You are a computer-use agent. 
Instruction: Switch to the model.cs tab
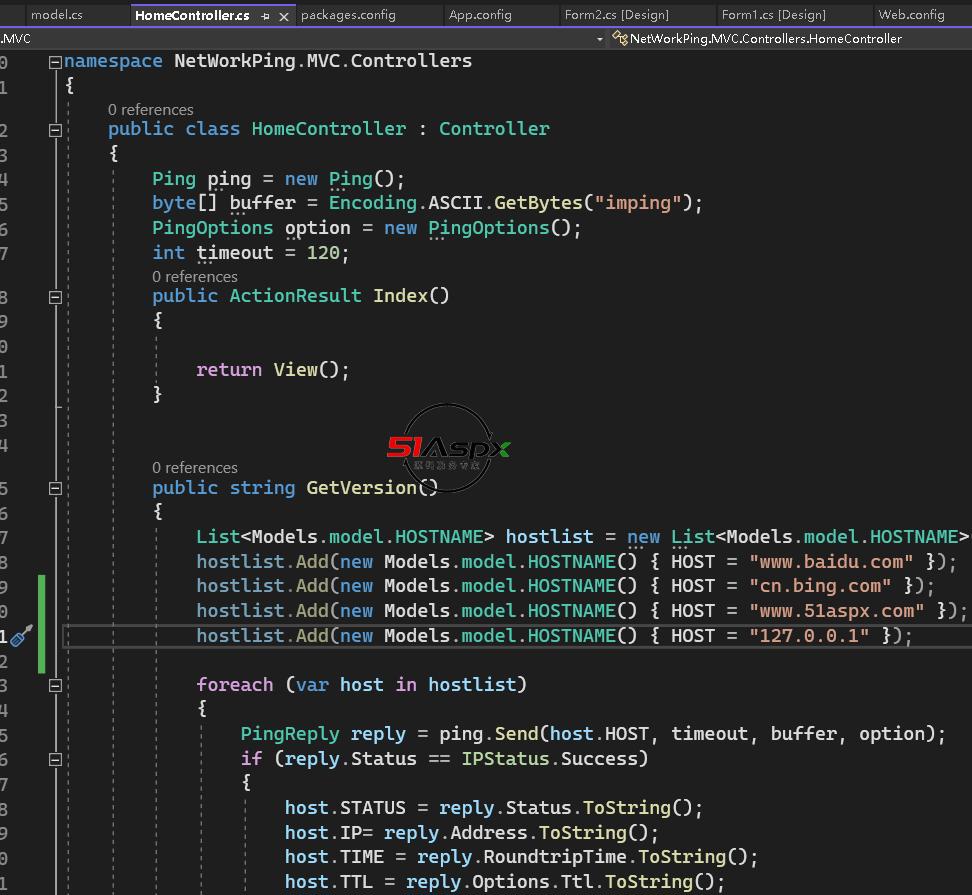pos(56,15)
